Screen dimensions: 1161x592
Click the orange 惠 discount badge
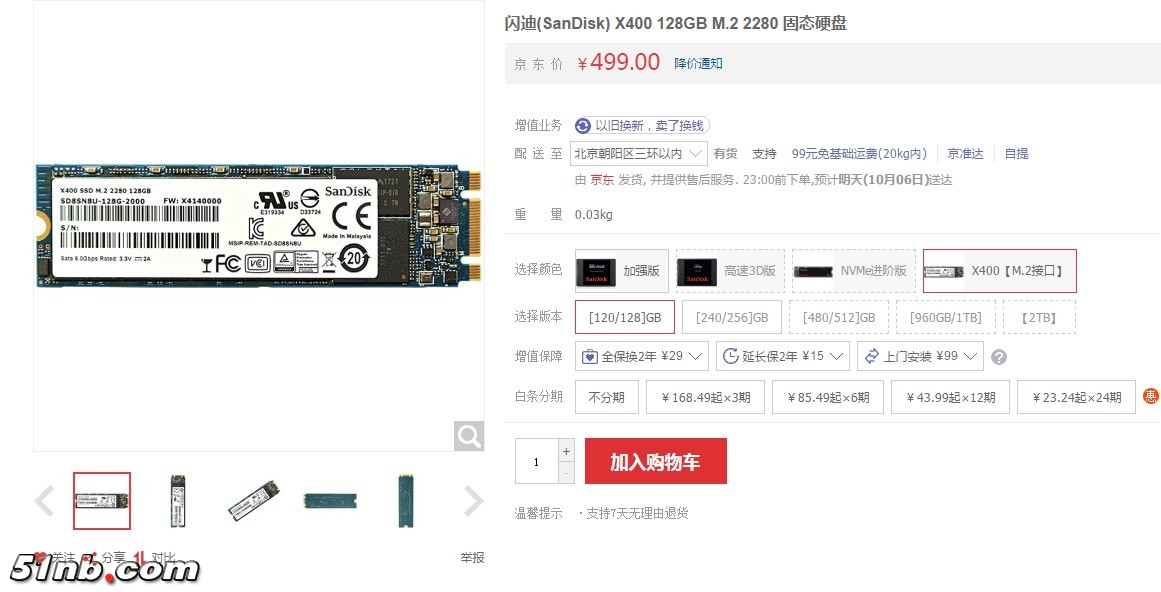pos(1151,396)
